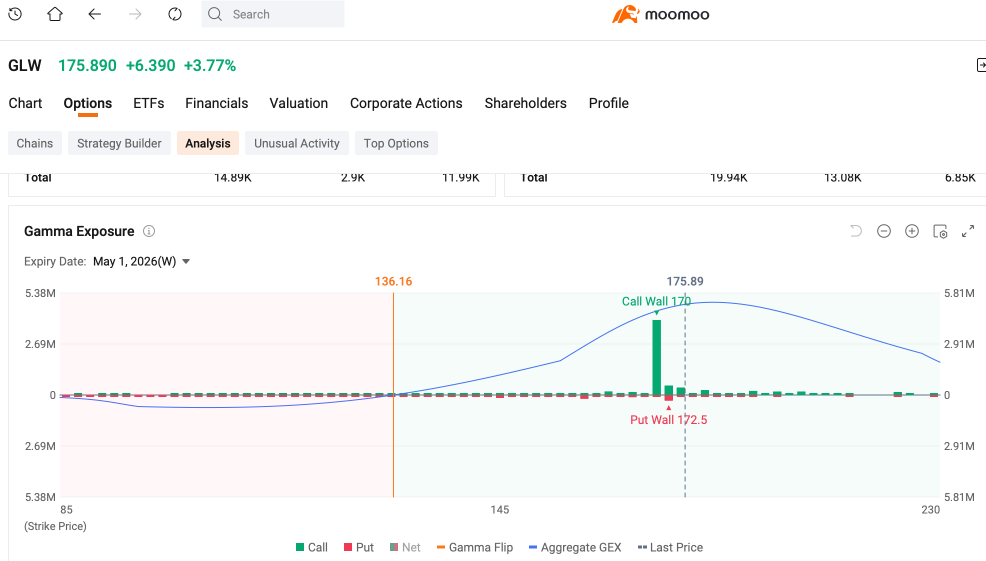The image size is (986, 561).
Task: Toggle Put series in legend
Action: (358, 547)
